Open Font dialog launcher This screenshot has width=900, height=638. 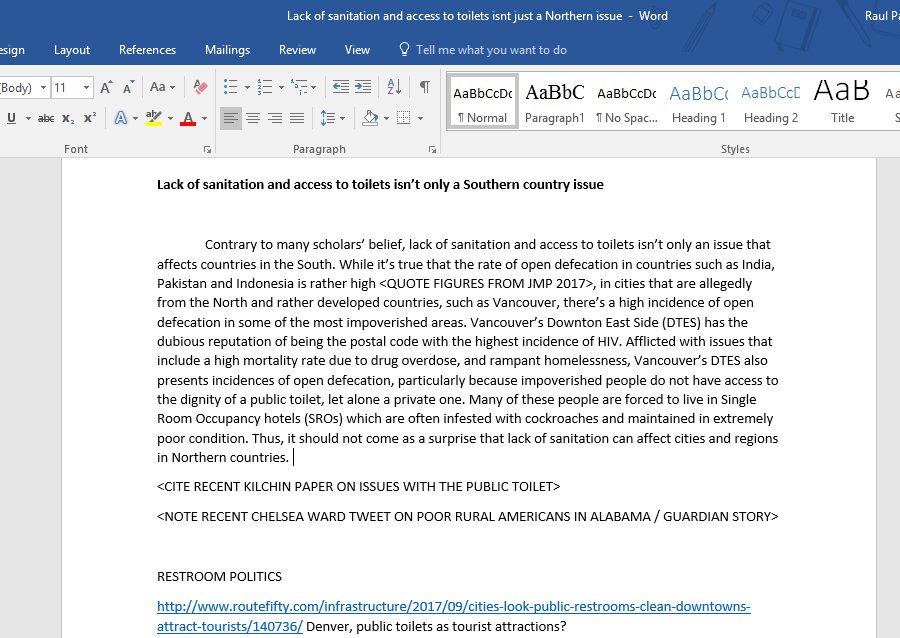207,150
